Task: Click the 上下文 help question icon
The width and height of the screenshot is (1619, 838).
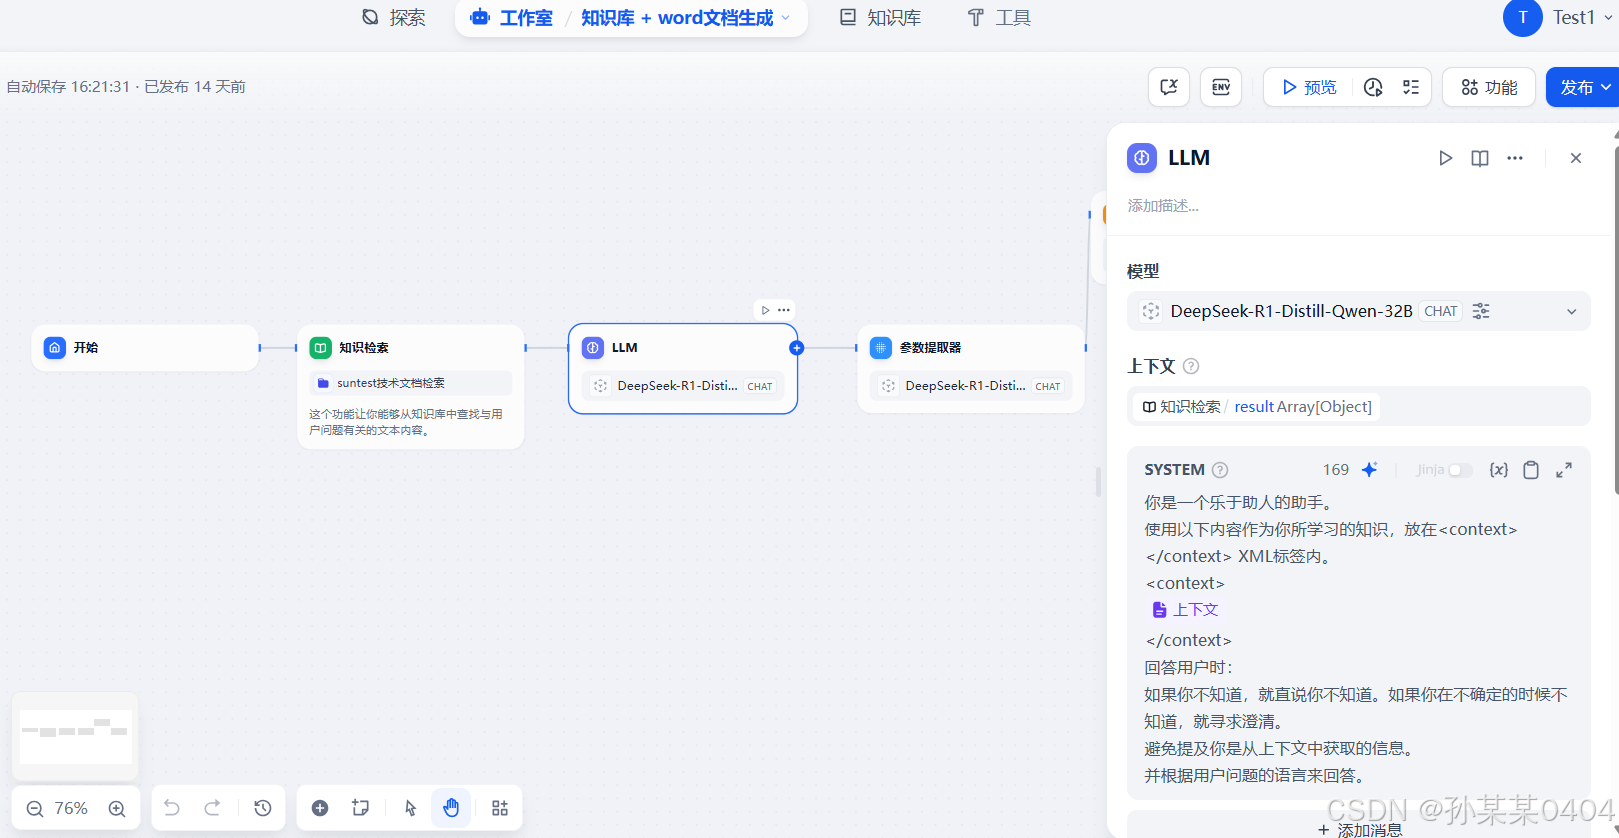Action: click(1190, 366)
